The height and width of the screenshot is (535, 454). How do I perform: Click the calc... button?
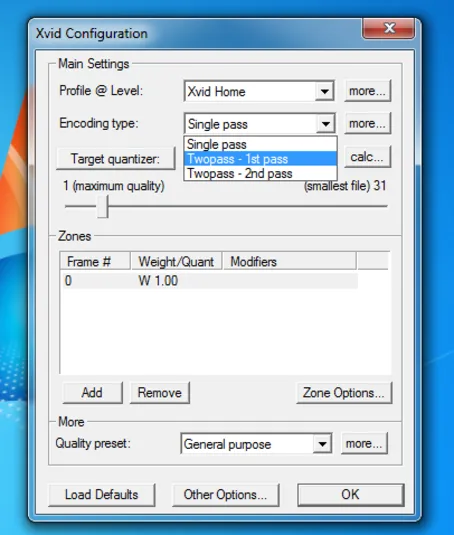[367, 157]
